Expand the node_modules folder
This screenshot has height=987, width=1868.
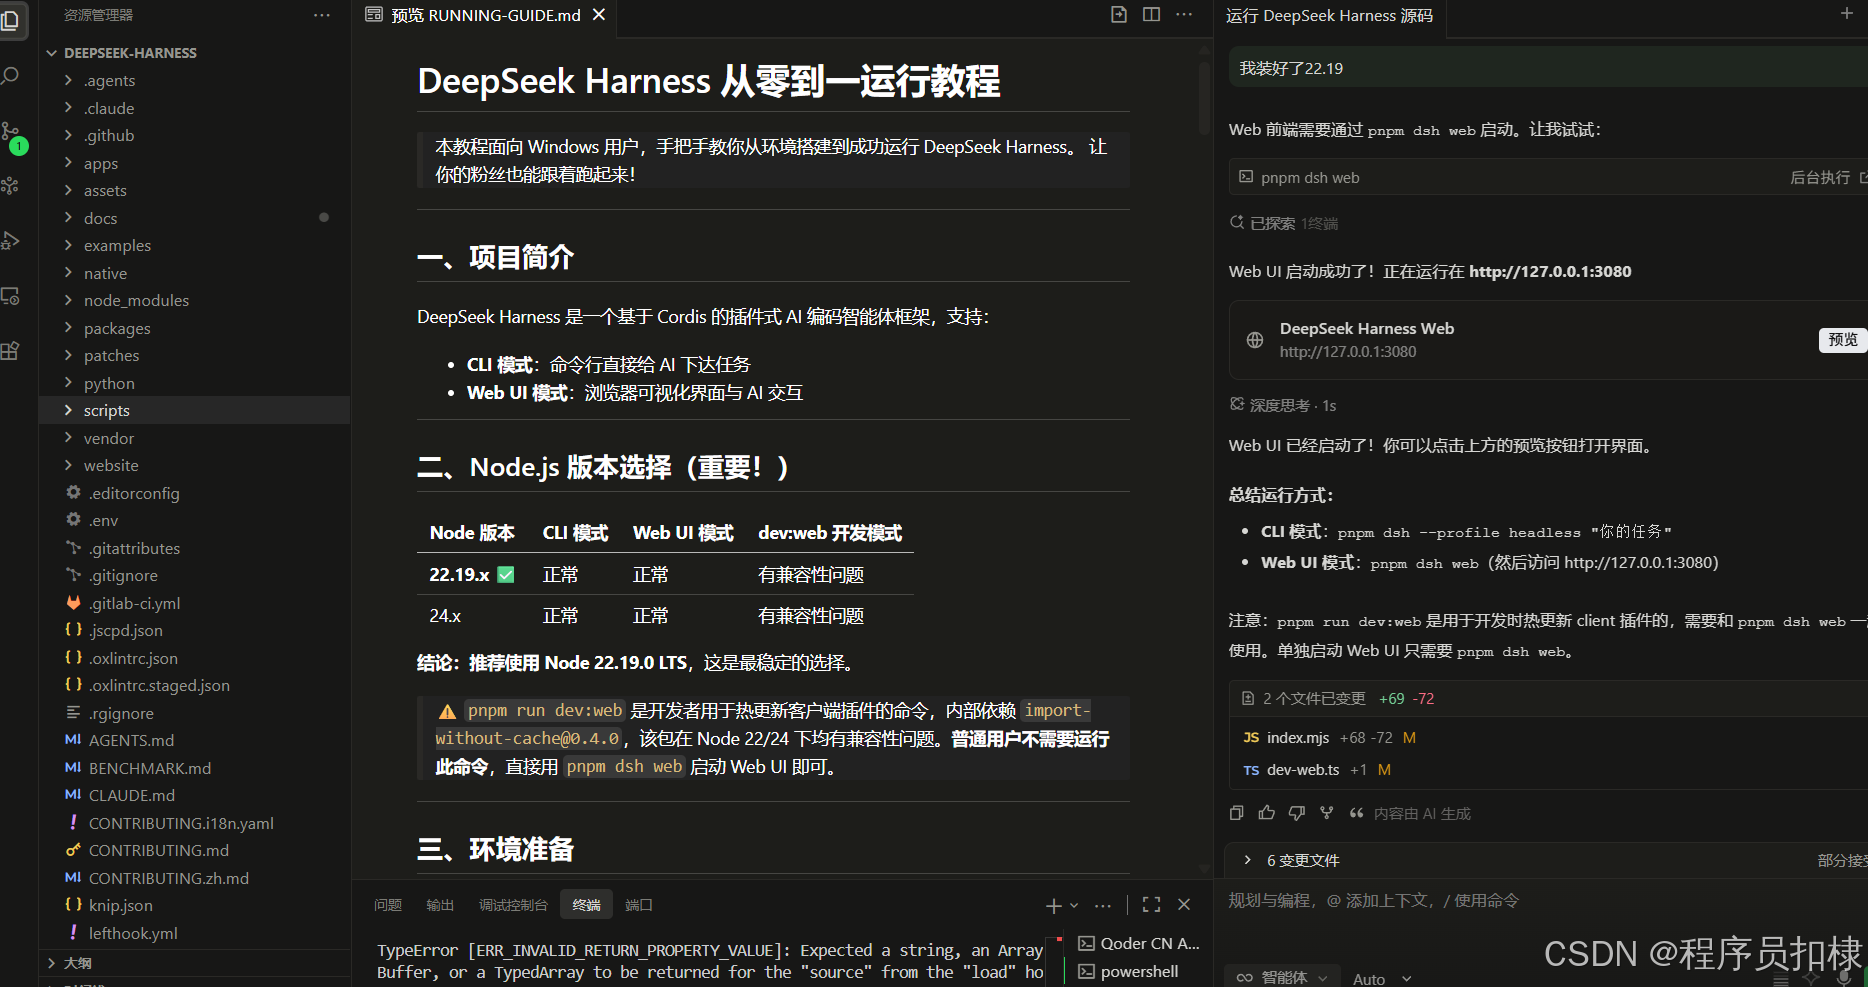click(x=136, y=301)
